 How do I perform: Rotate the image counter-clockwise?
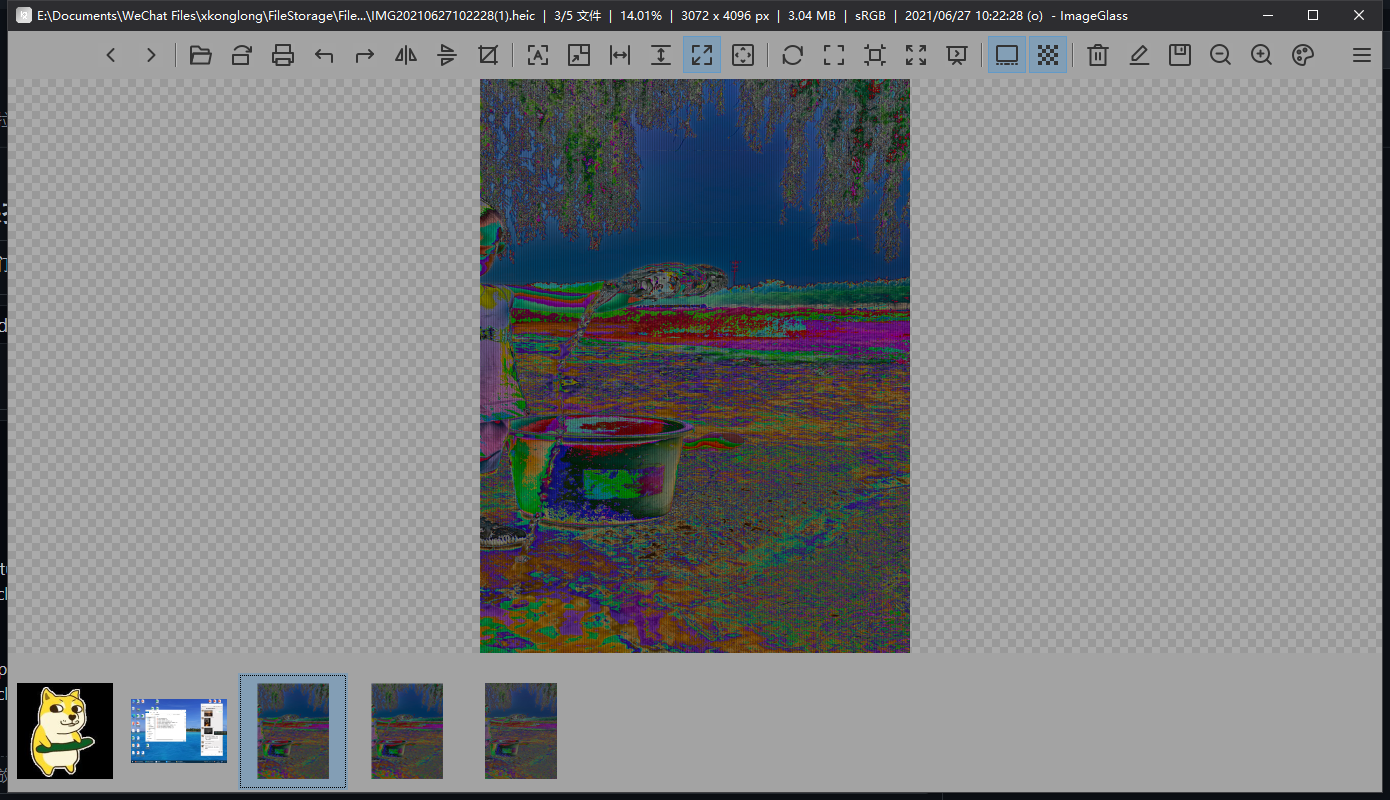[324, 55]
